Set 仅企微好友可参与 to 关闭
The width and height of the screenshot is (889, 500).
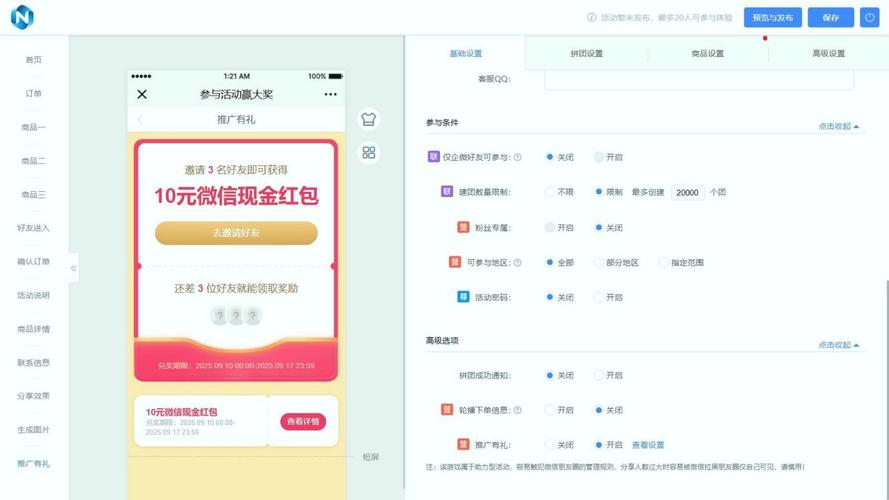pyautogui.click(x=549, y=157)
